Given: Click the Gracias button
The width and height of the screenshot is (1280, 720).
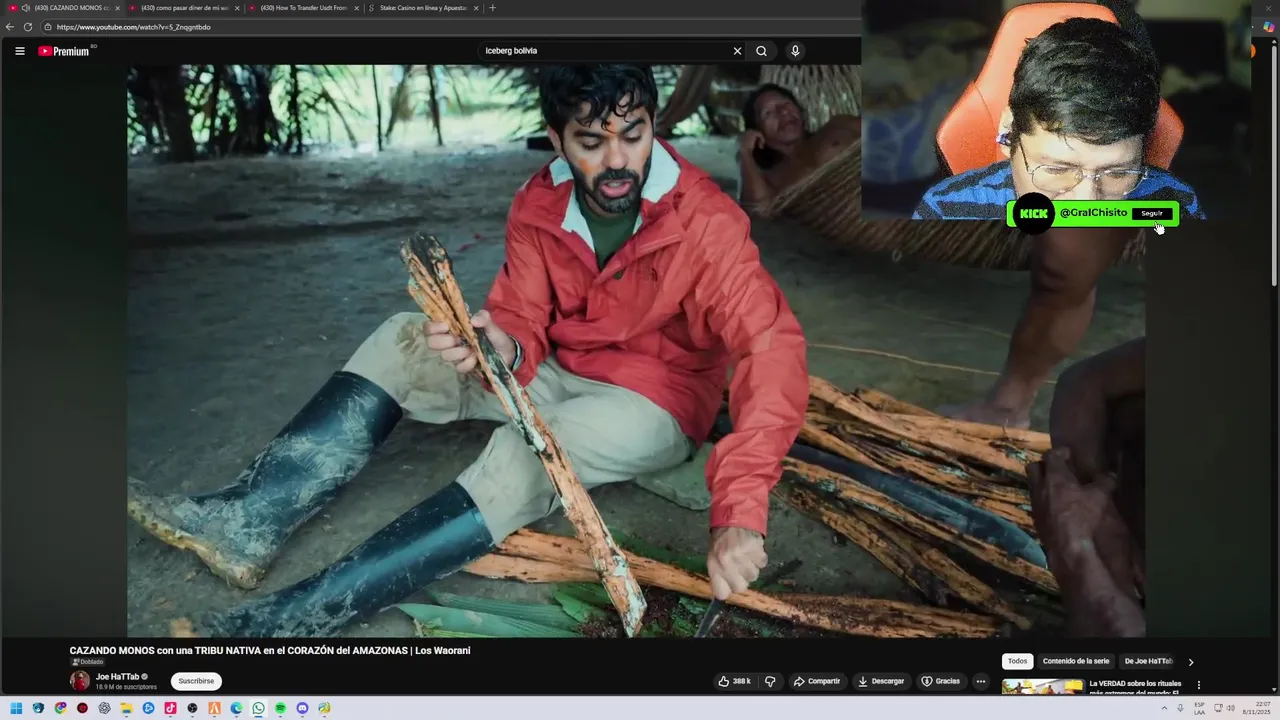Looking at the screenshot, I should [941, 681].
